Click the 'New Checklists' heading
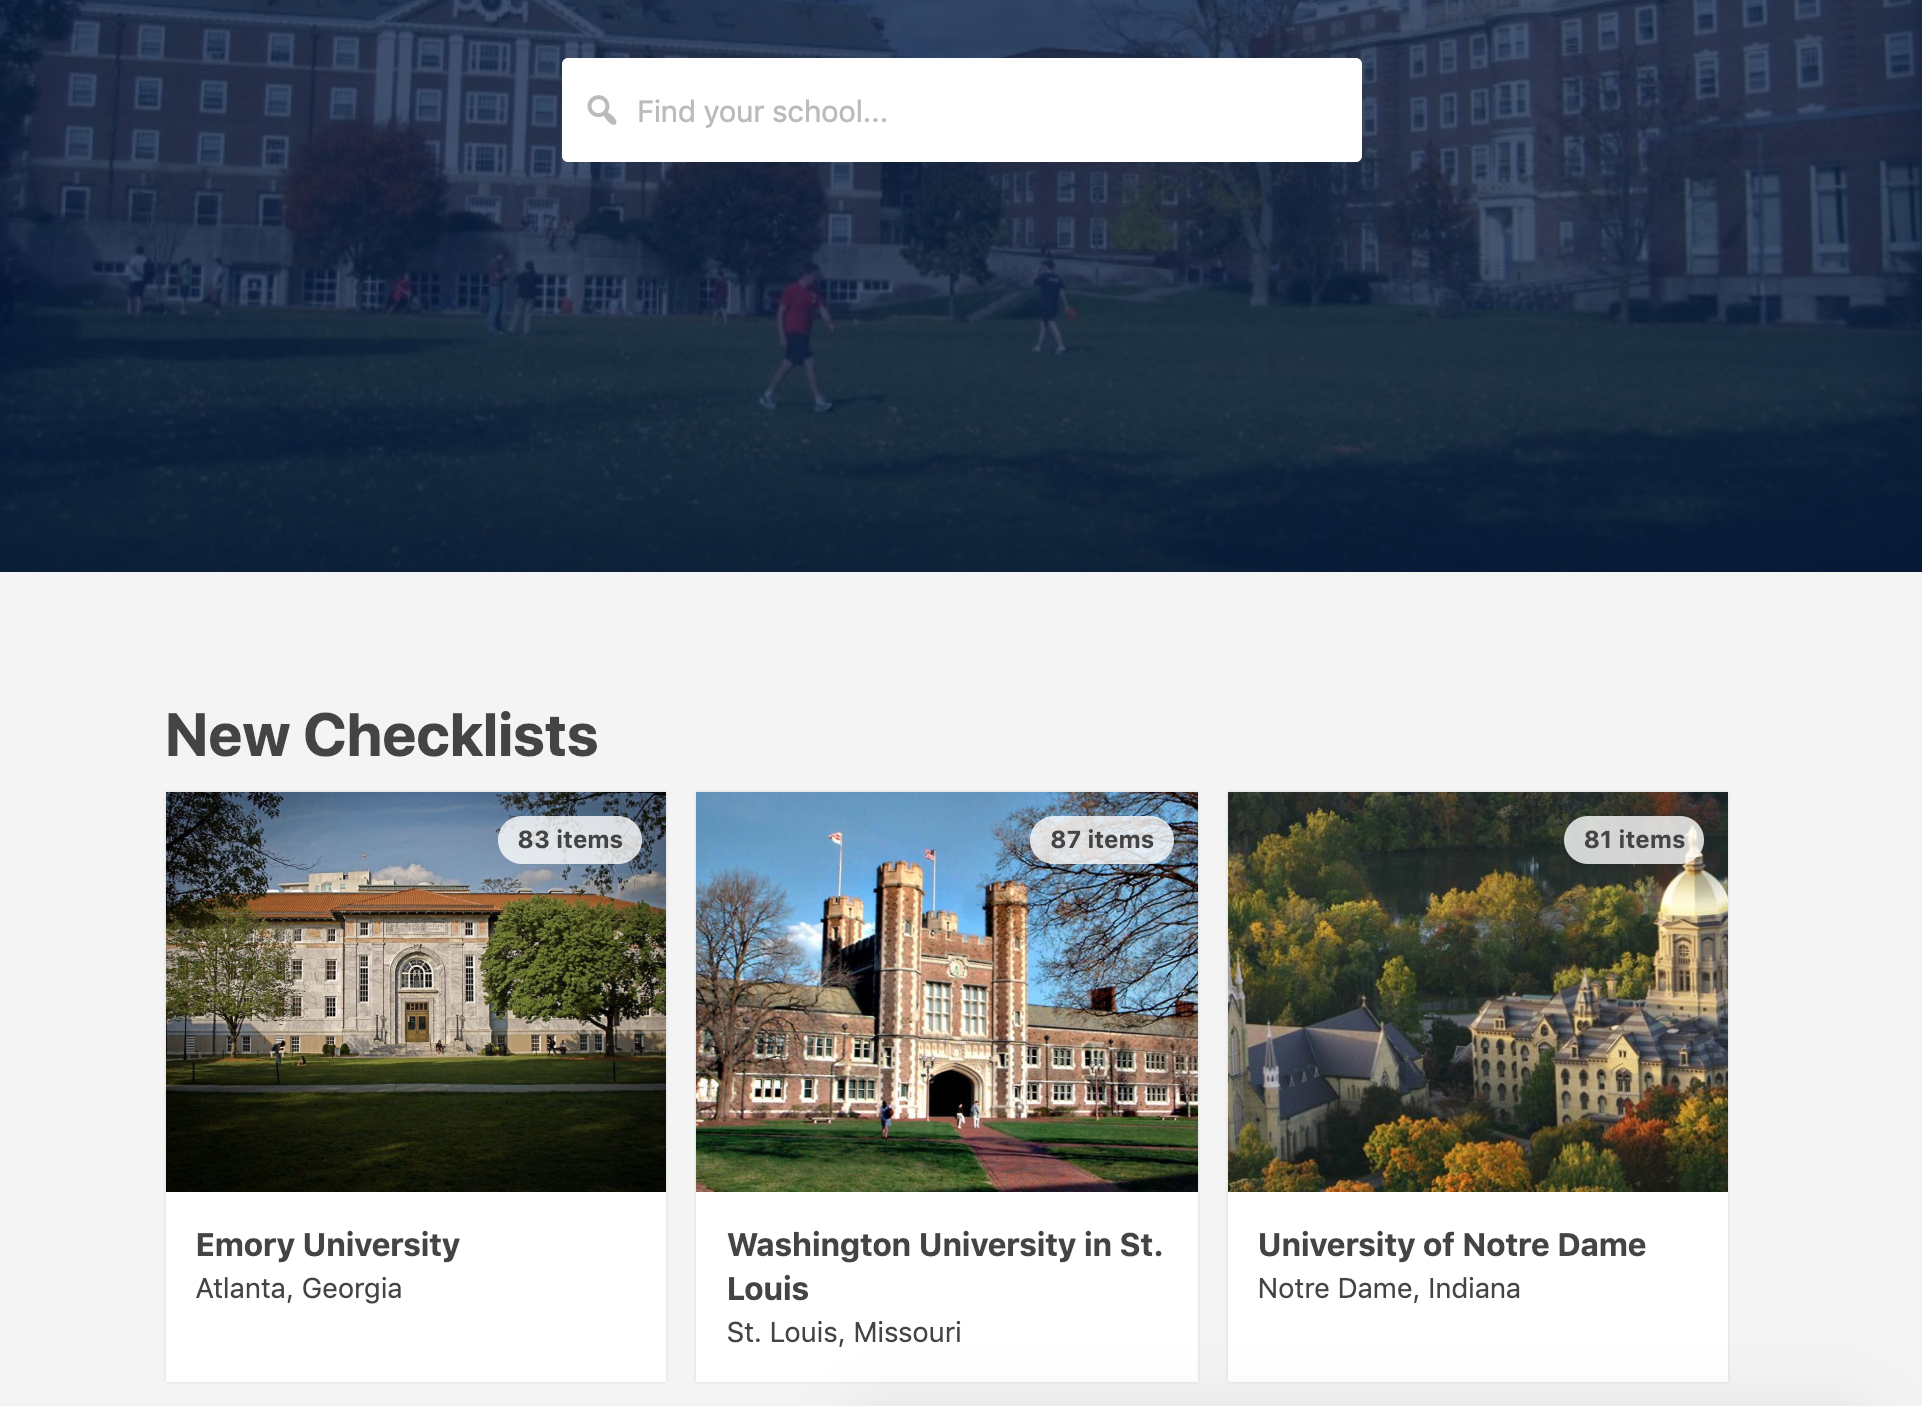 pyautogui.click(x=382, y=736)
